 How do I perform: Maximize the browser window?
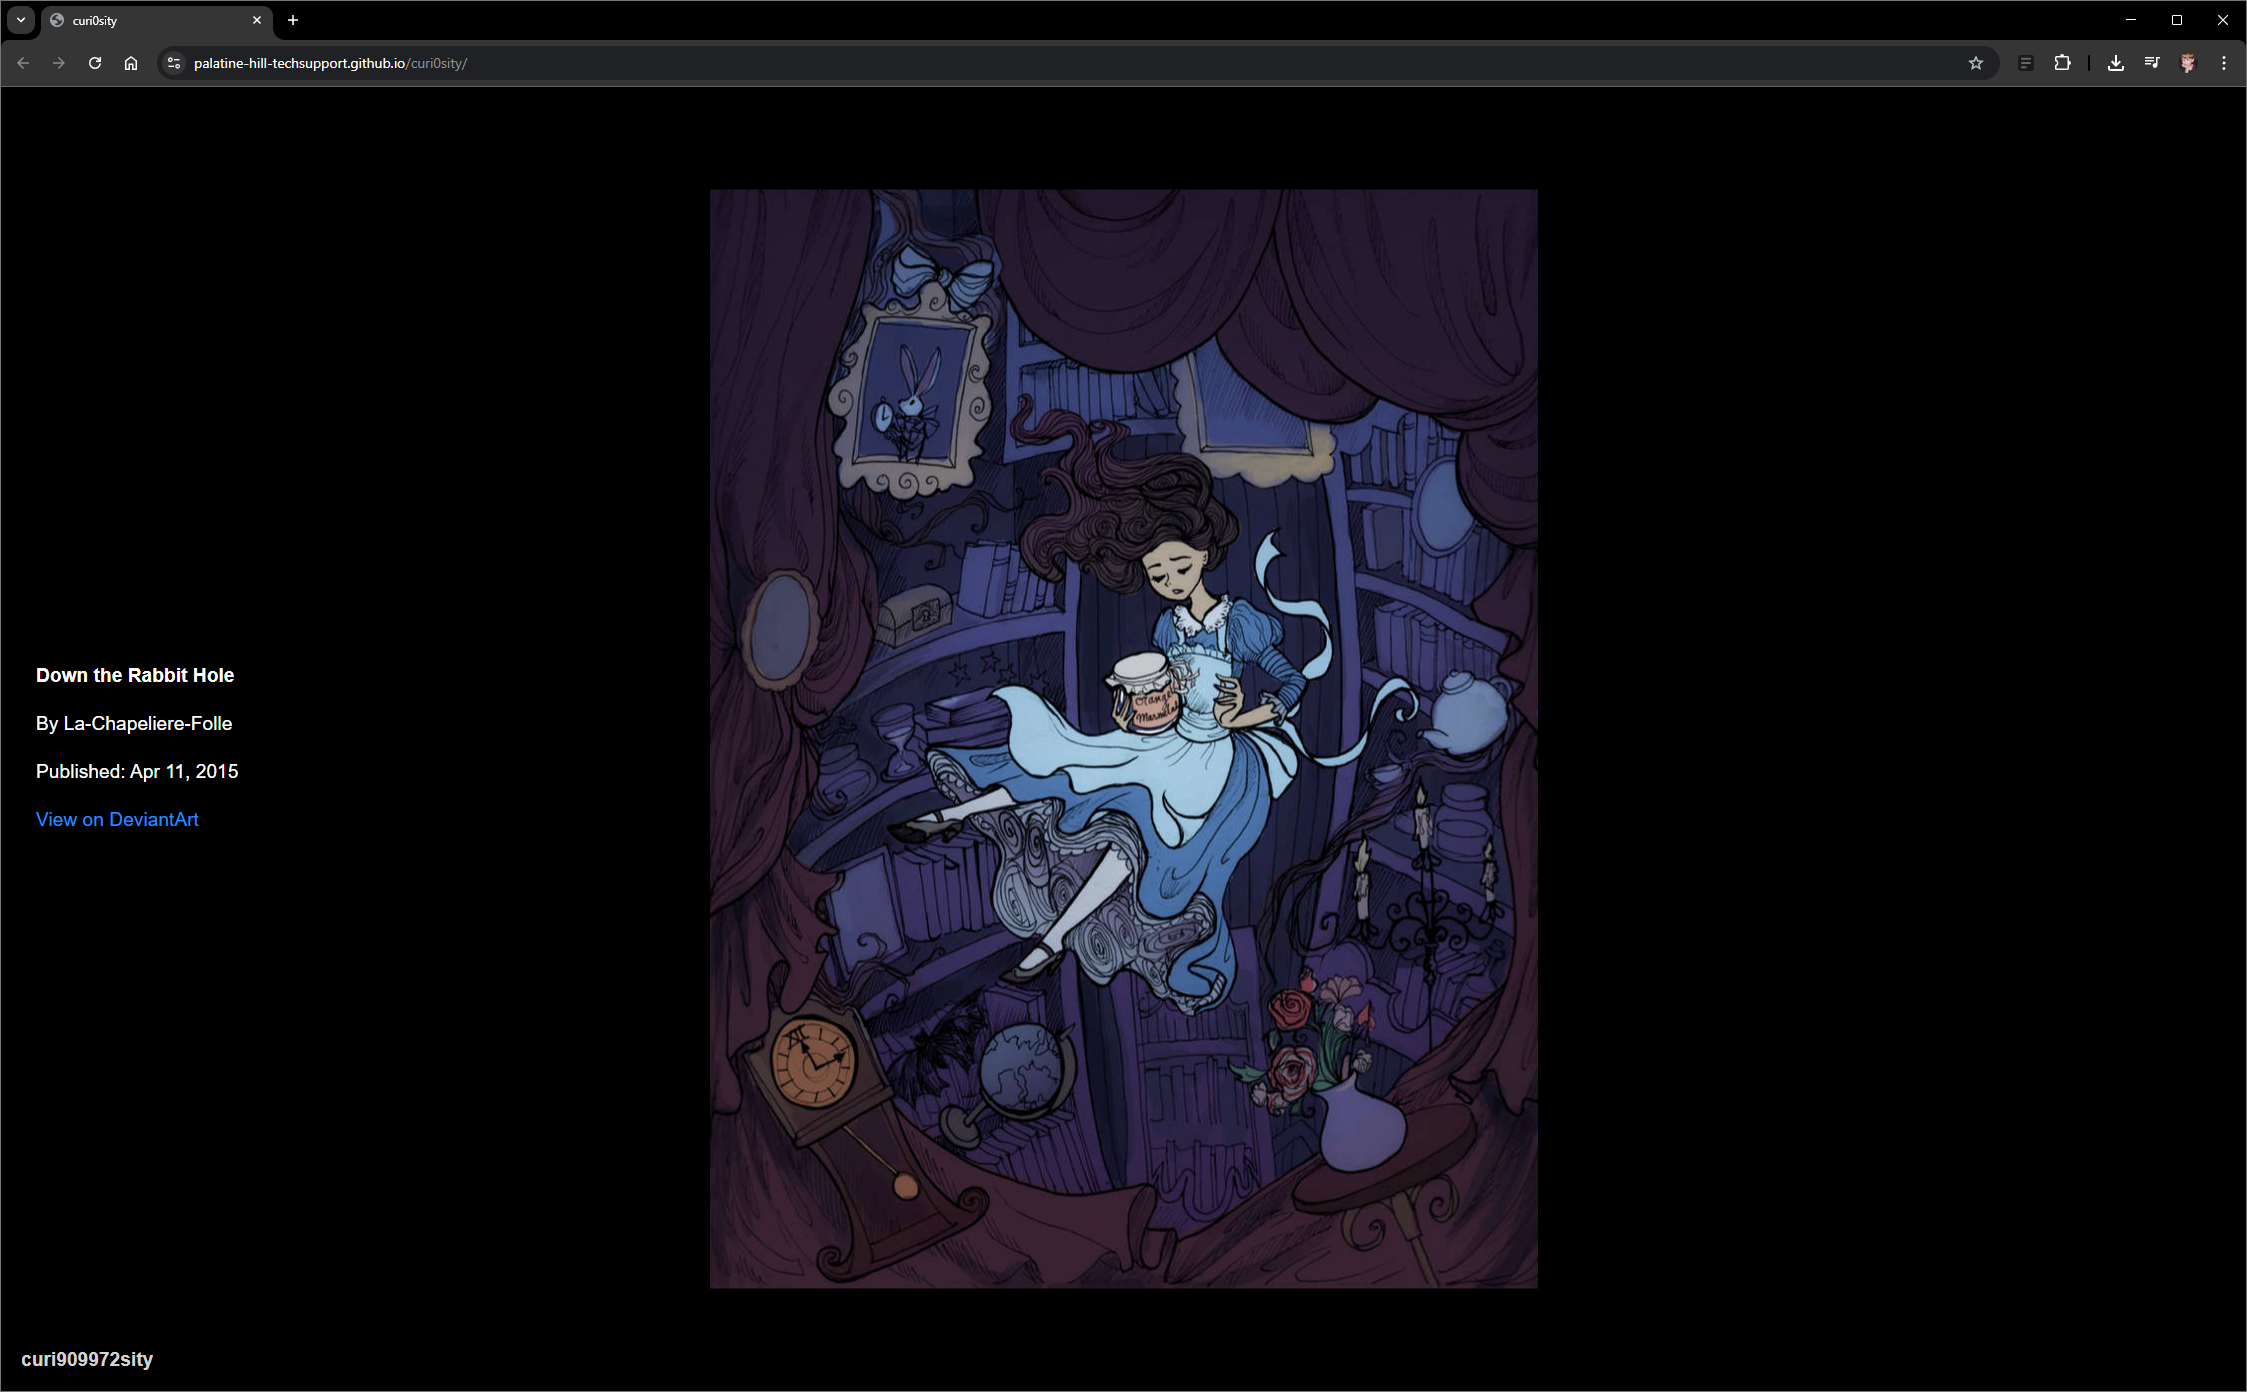(x=2177, y=20)
